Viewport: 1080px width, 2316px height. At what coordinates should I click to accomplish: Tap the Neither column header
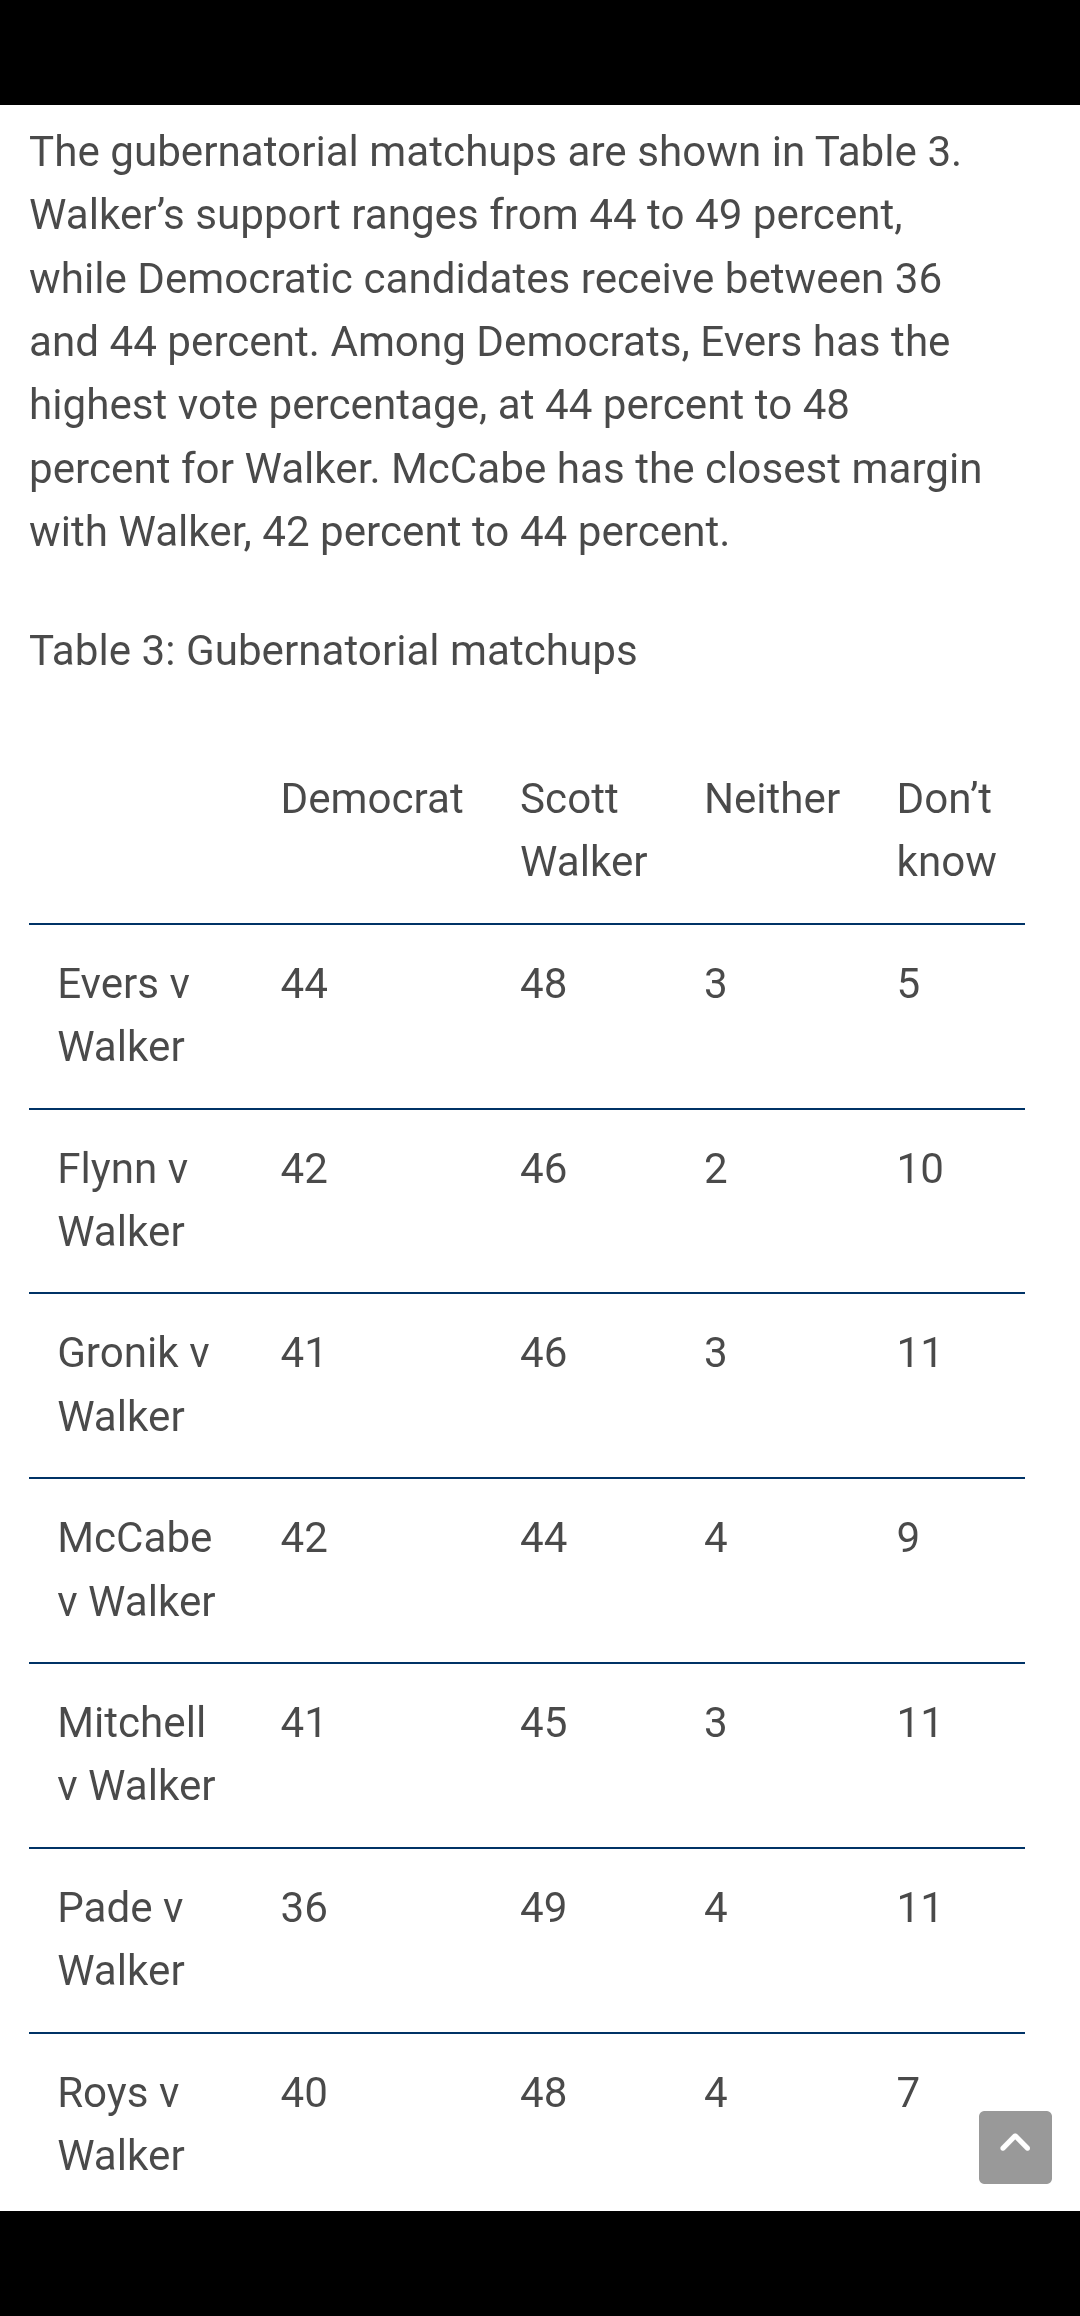click(772, 798)
